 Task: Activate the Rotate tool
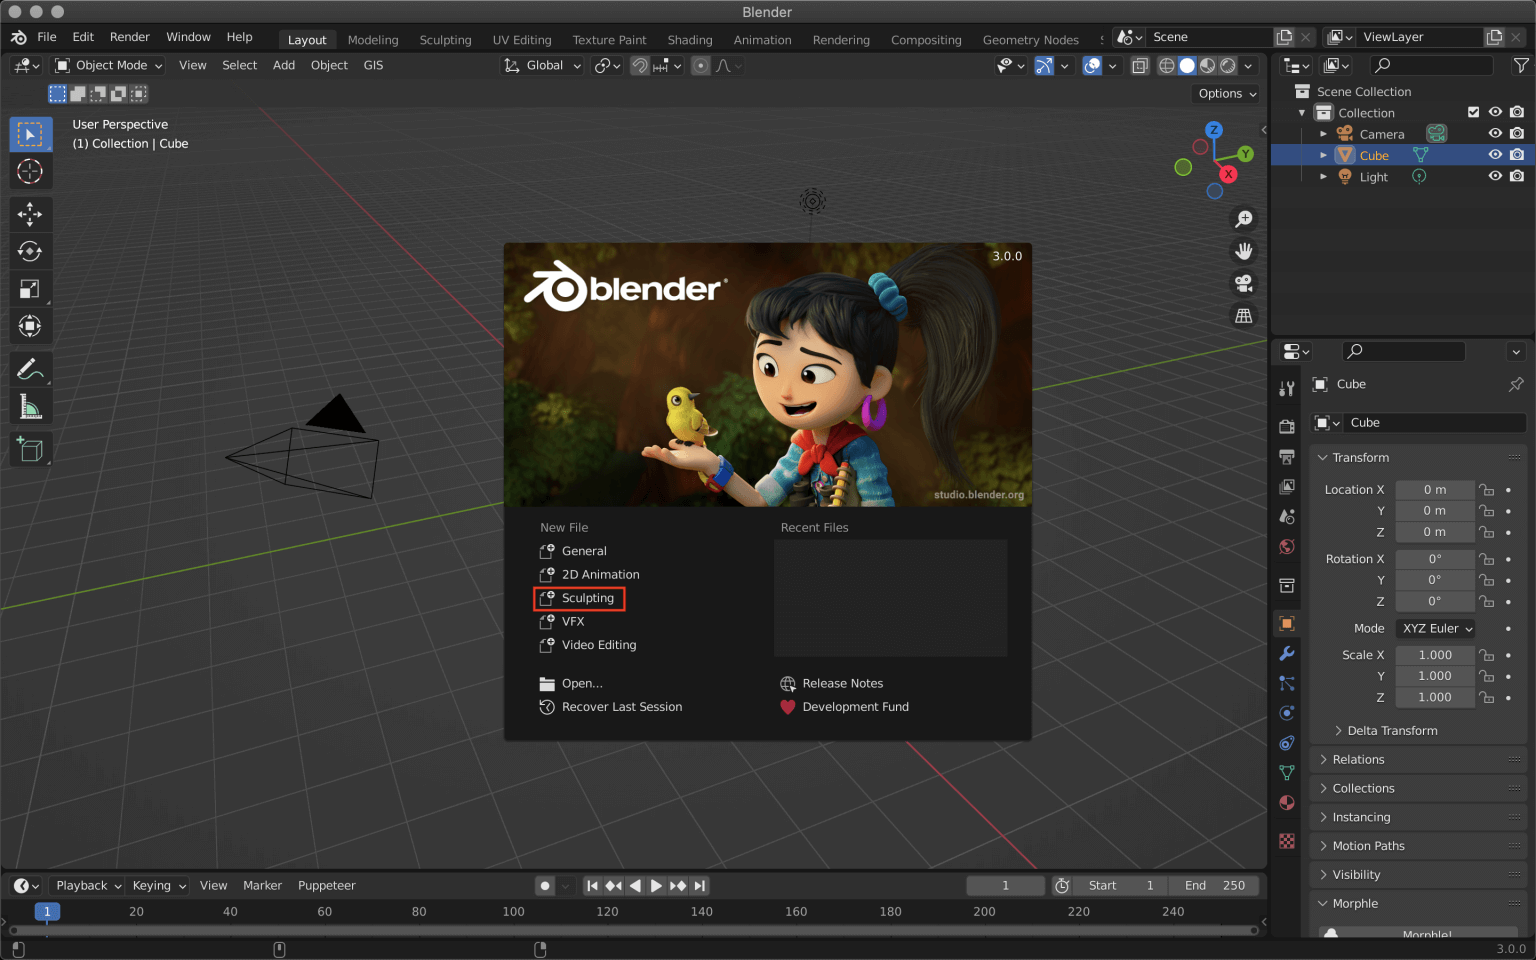click(x=30, y=251)
